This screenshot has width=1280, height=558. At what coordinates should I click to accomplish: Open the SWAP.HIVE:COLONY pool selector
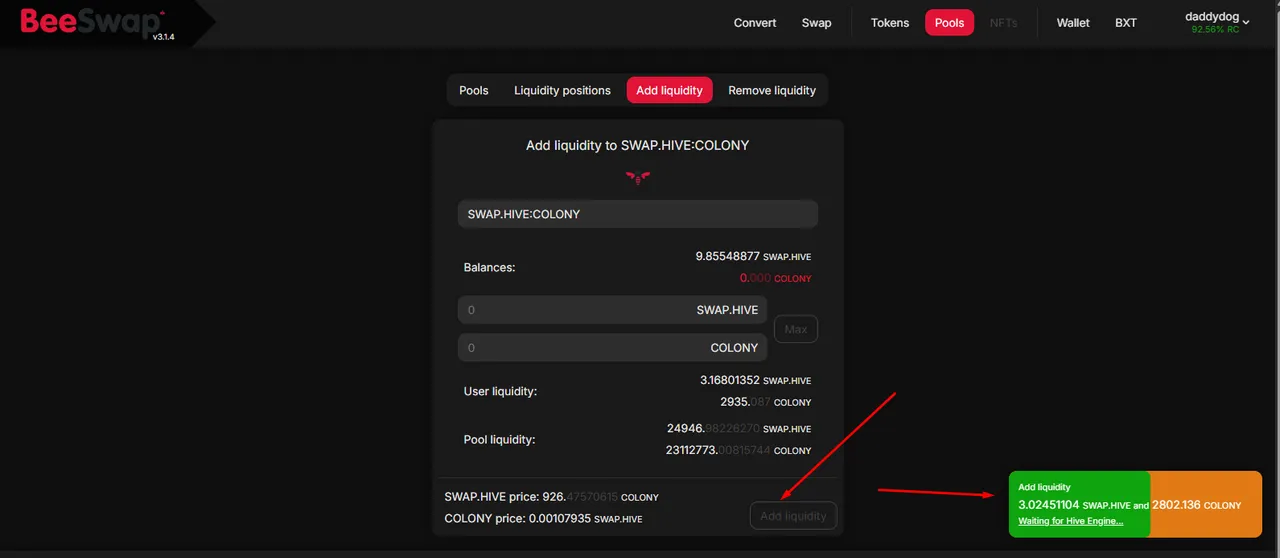coord(638,214)
